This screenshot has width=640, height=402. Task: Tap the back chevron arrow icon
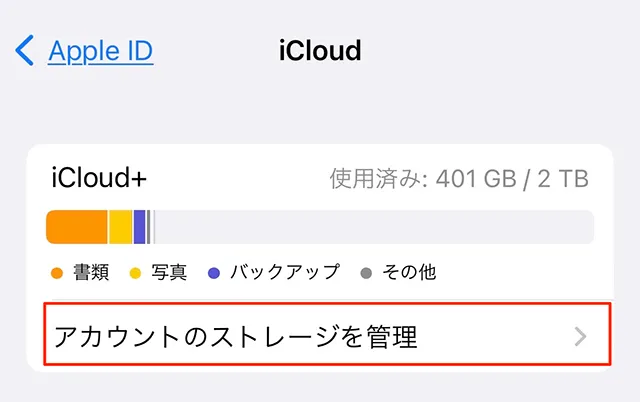pyautogui.click(x=25, y=49)
